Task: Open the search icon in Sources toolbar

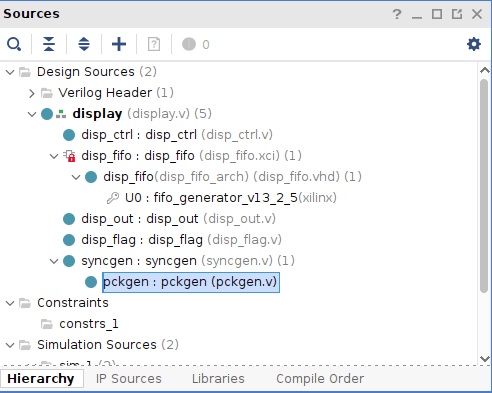Action: click(x=14, y=44)
